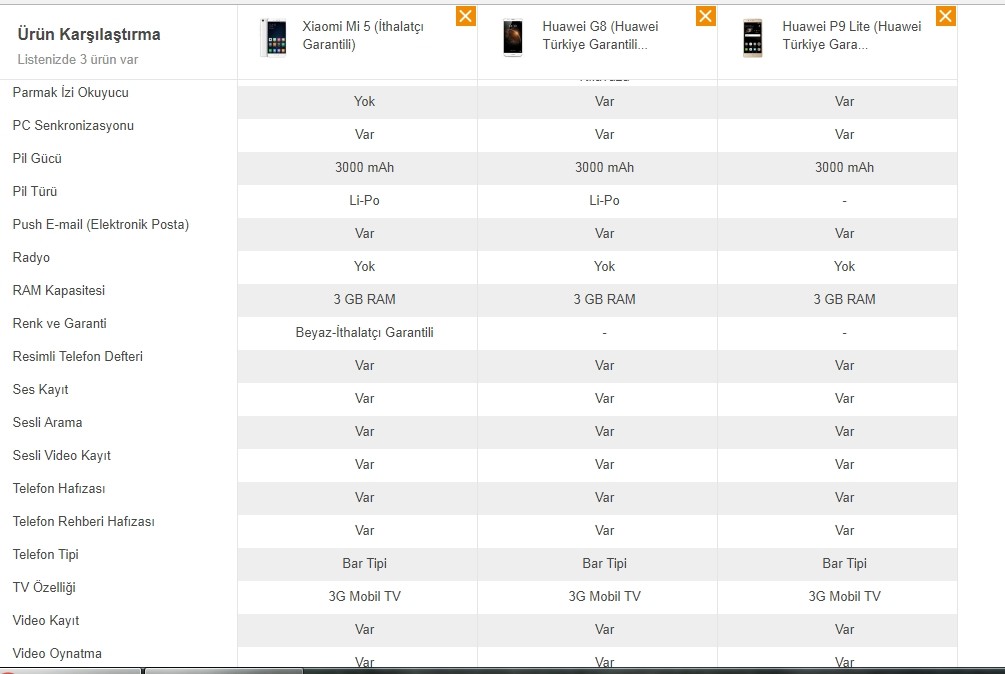Select the Telefon Tipi row label
The image size is (1005, 674).
click(x=46, y=554)
